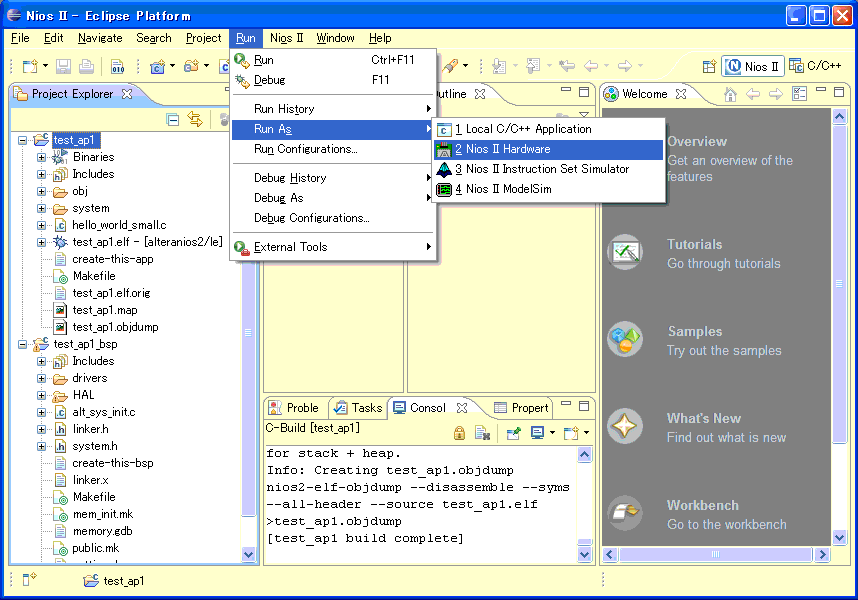Expand Run History submenu
This screenshot has height=600, width=858.
click(333, 109)
